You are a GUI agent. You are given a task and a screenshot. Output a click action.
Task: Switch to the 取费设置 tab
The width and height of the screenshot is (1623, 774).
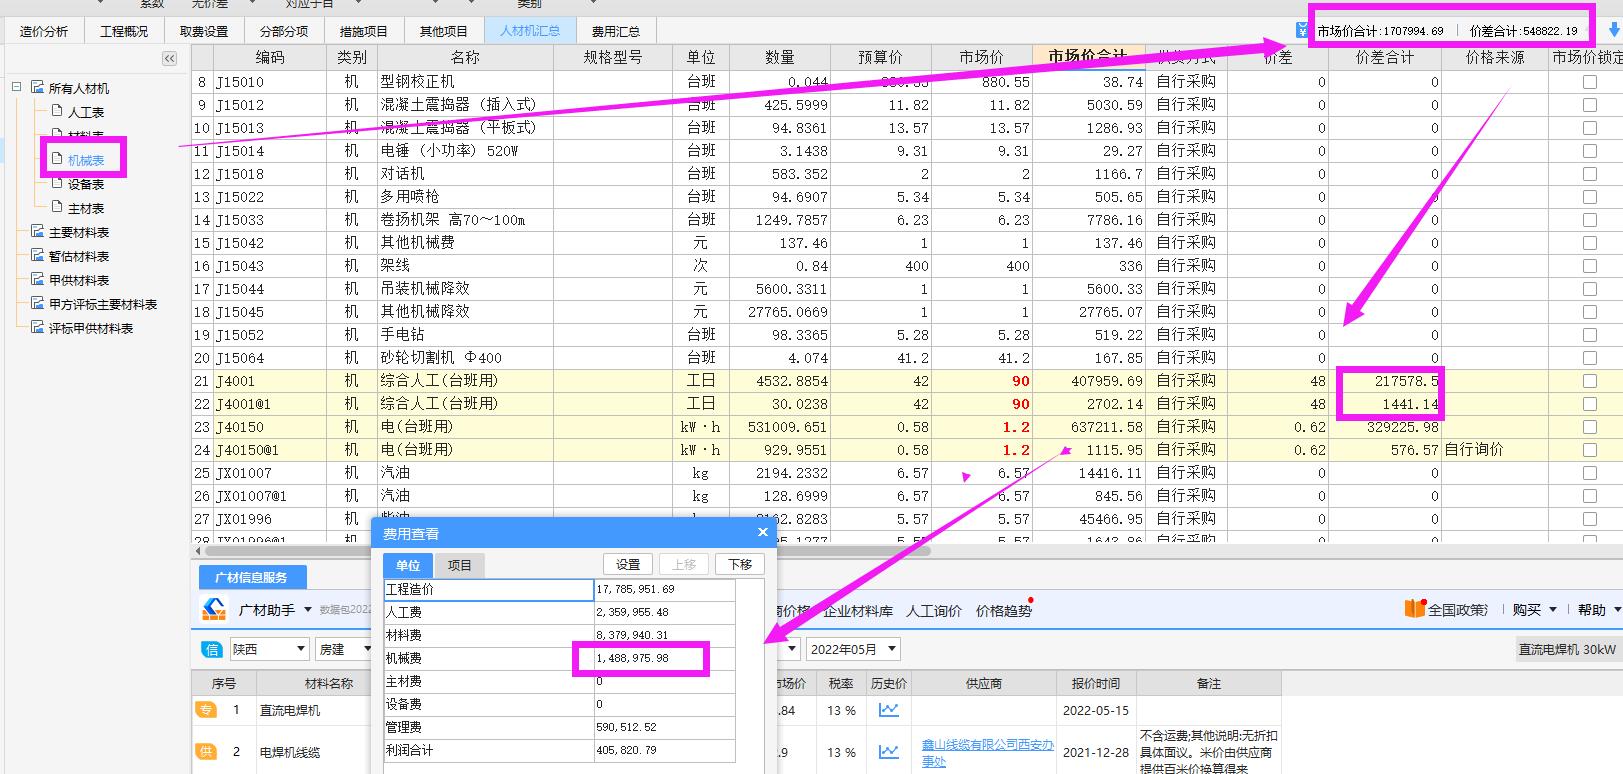pyautogui.click(x=204, y=31)
